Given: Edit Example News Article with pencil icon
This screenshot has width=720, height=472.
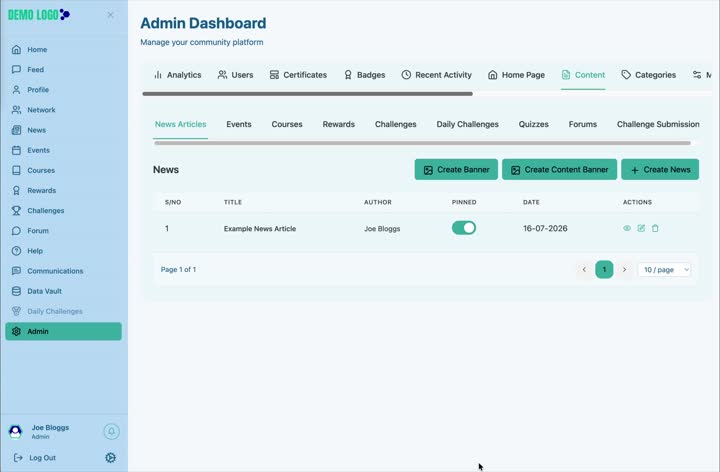Looking at the screenshot, I should (x=641, y=228).
